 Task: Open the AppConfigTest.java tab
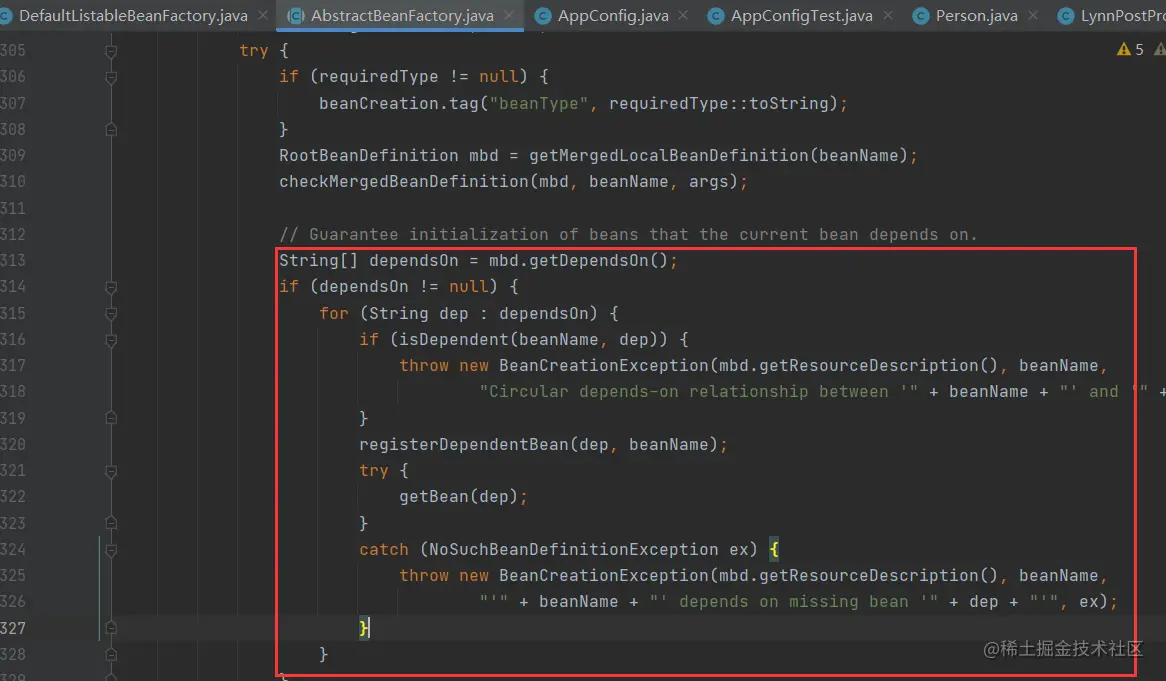(x=801, y=15)
